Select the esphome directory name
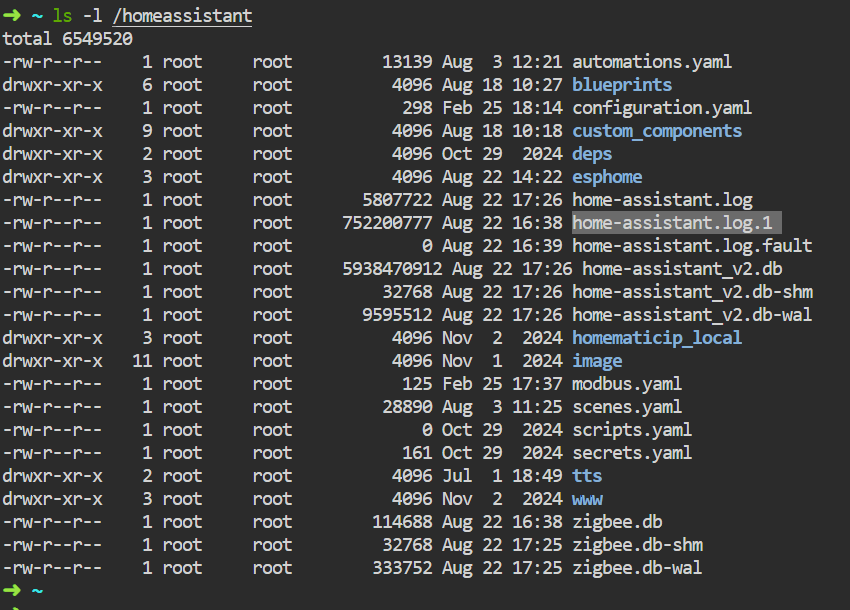850x610 pixels. [607, 177]
